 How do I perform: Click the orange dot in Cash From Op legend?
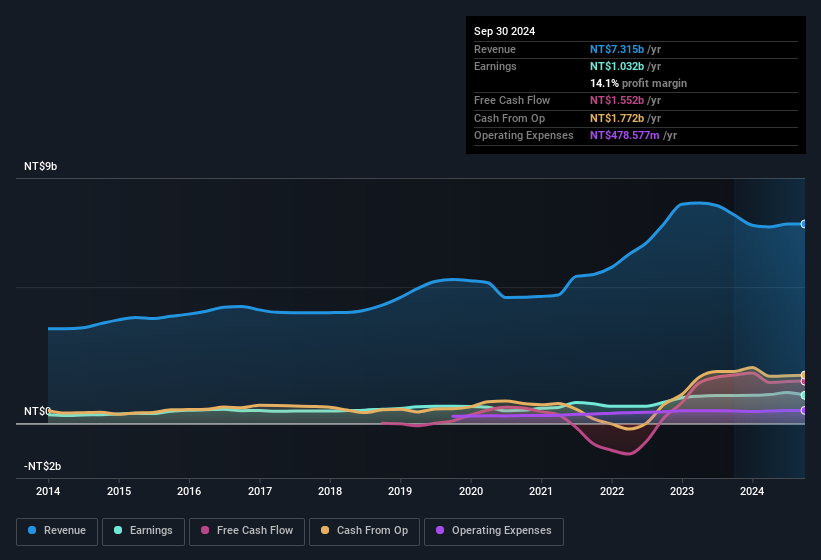click(325, 530)
